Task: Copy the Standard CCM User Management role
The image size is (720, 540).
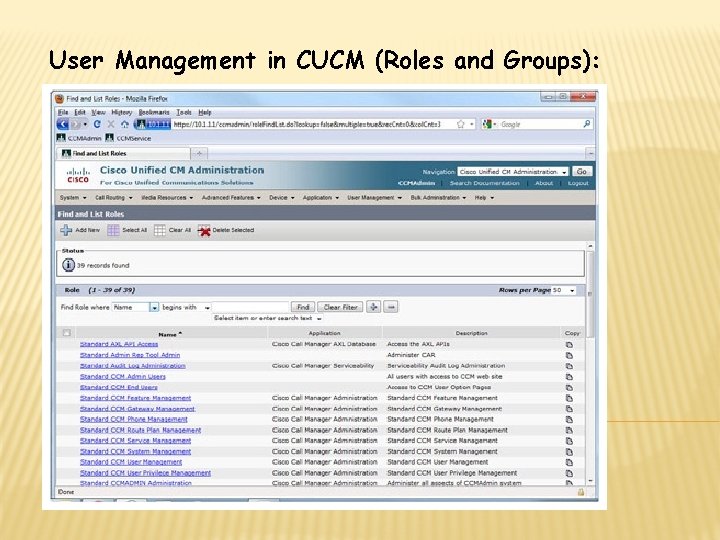Action: coord(569,462)
